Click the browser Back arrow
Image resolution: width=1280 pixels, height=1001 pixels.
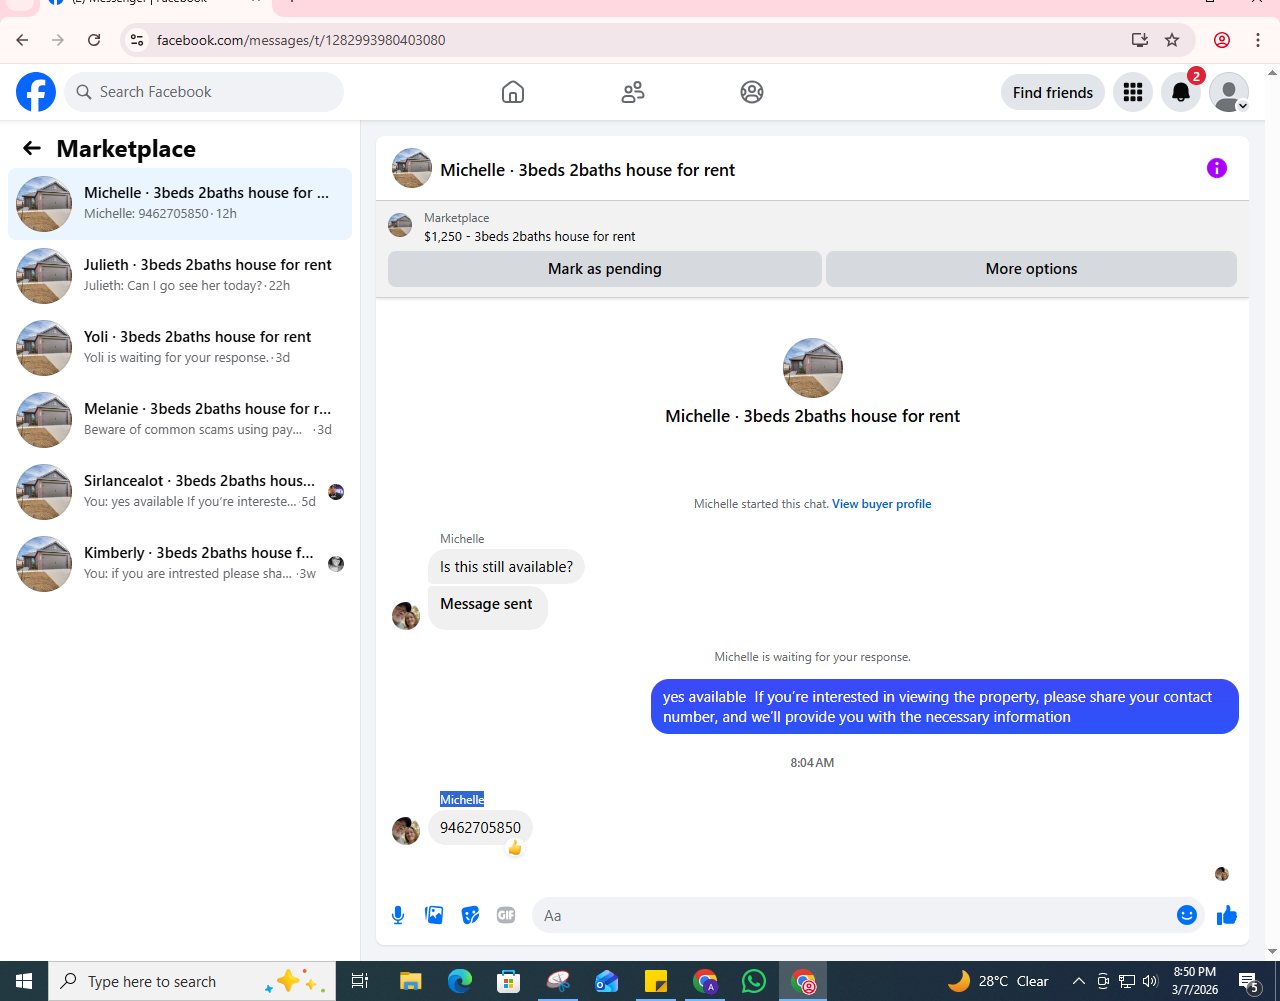(22, 40)
